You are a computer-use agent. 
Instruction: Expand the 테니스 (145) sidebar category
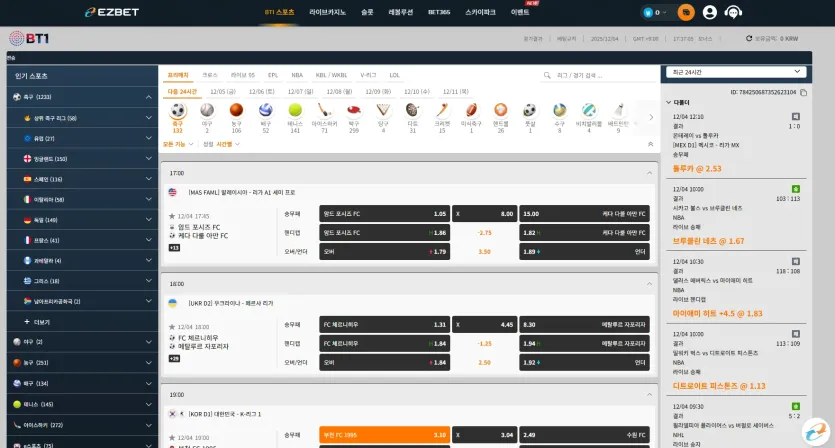click(149, 404)
